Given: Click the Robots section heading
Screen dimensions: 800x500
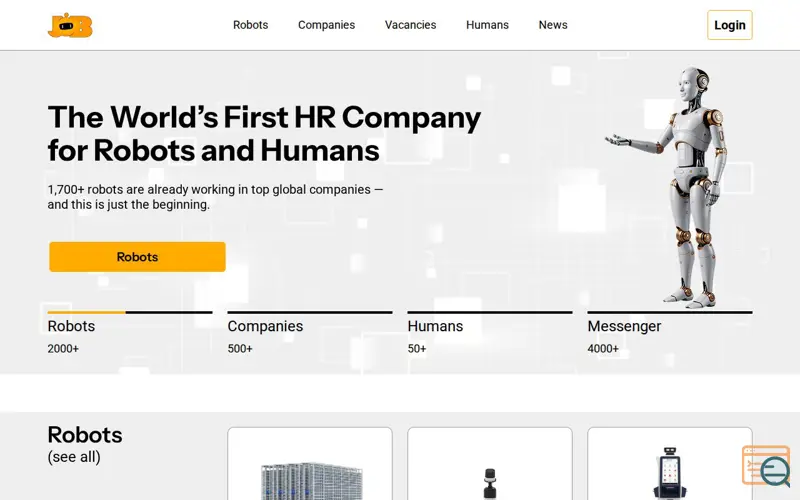Looking at the screenshot, I should coord(85,435).
